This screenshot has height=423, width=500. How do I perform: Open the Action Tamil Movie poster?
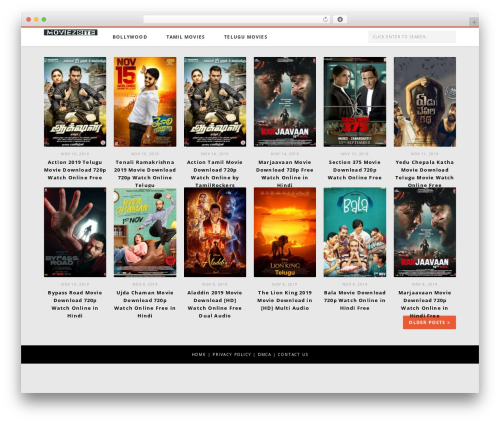point(215,102)
